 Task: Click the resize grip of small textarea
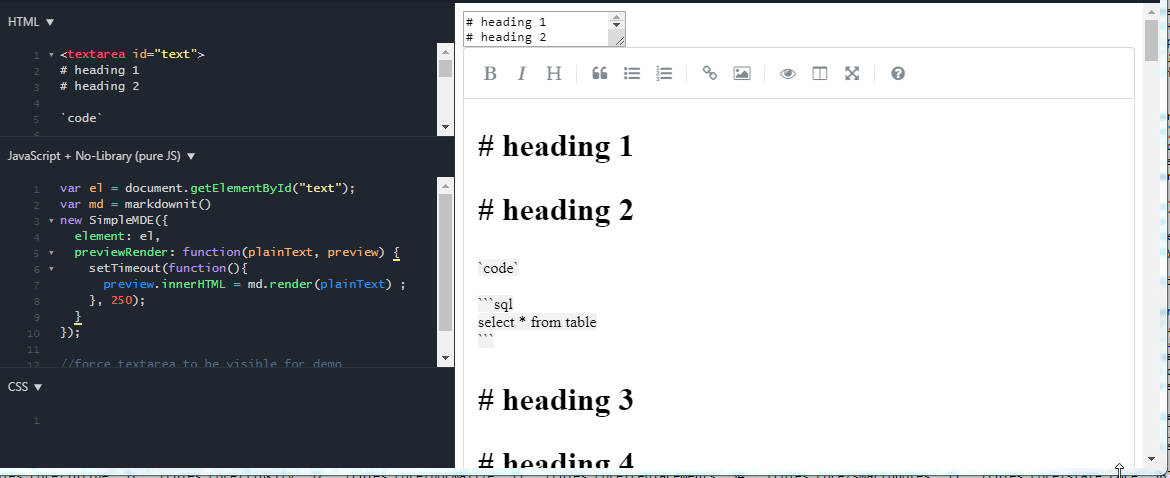click(x=619, y=42)
